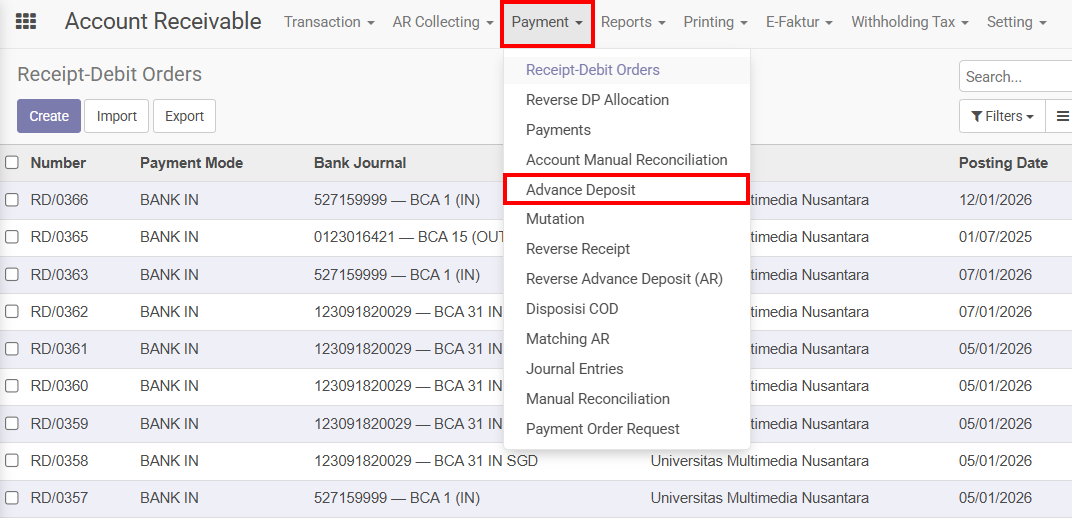This screenshot has height=518, width=1072.
Task: Open the Transaction dropdown menu
Action: 329,22
